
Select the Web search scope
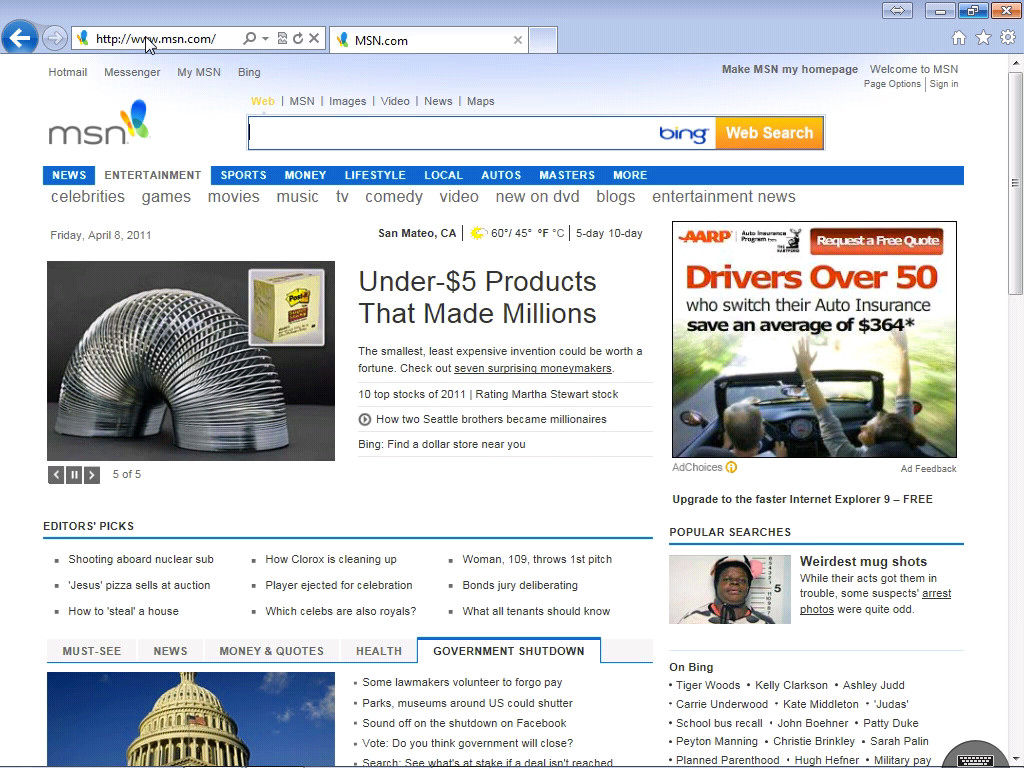point(263,101)
